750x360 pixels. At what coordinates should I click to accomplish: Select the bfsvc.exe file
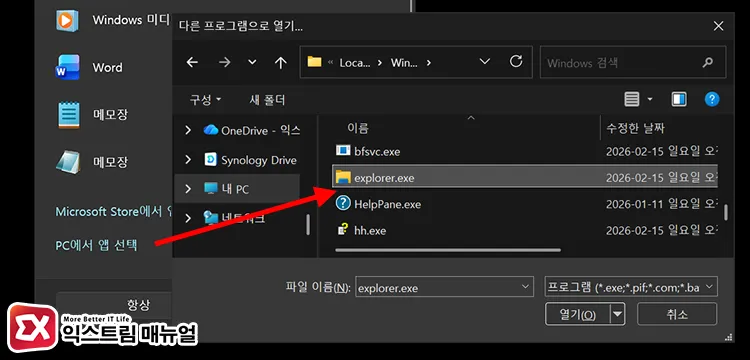(x=524, y=152)
